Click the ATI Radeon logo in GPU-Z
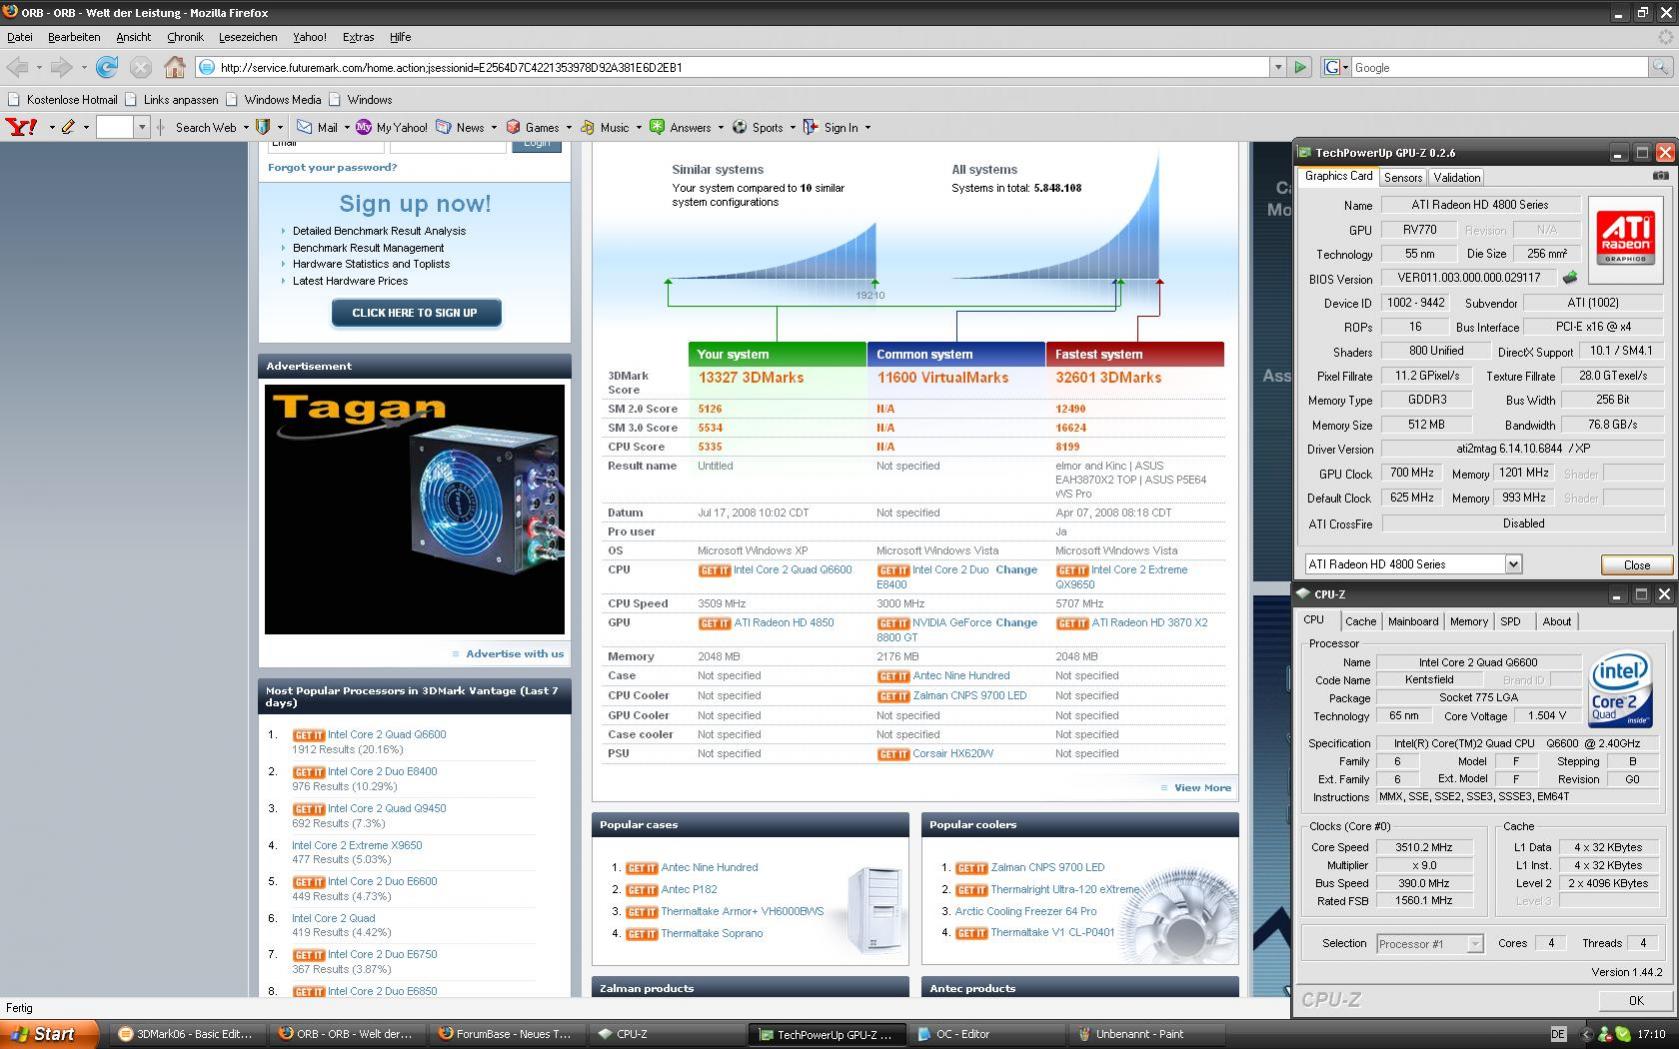Screen dimensions: 1679x1049 [1625, 236]
